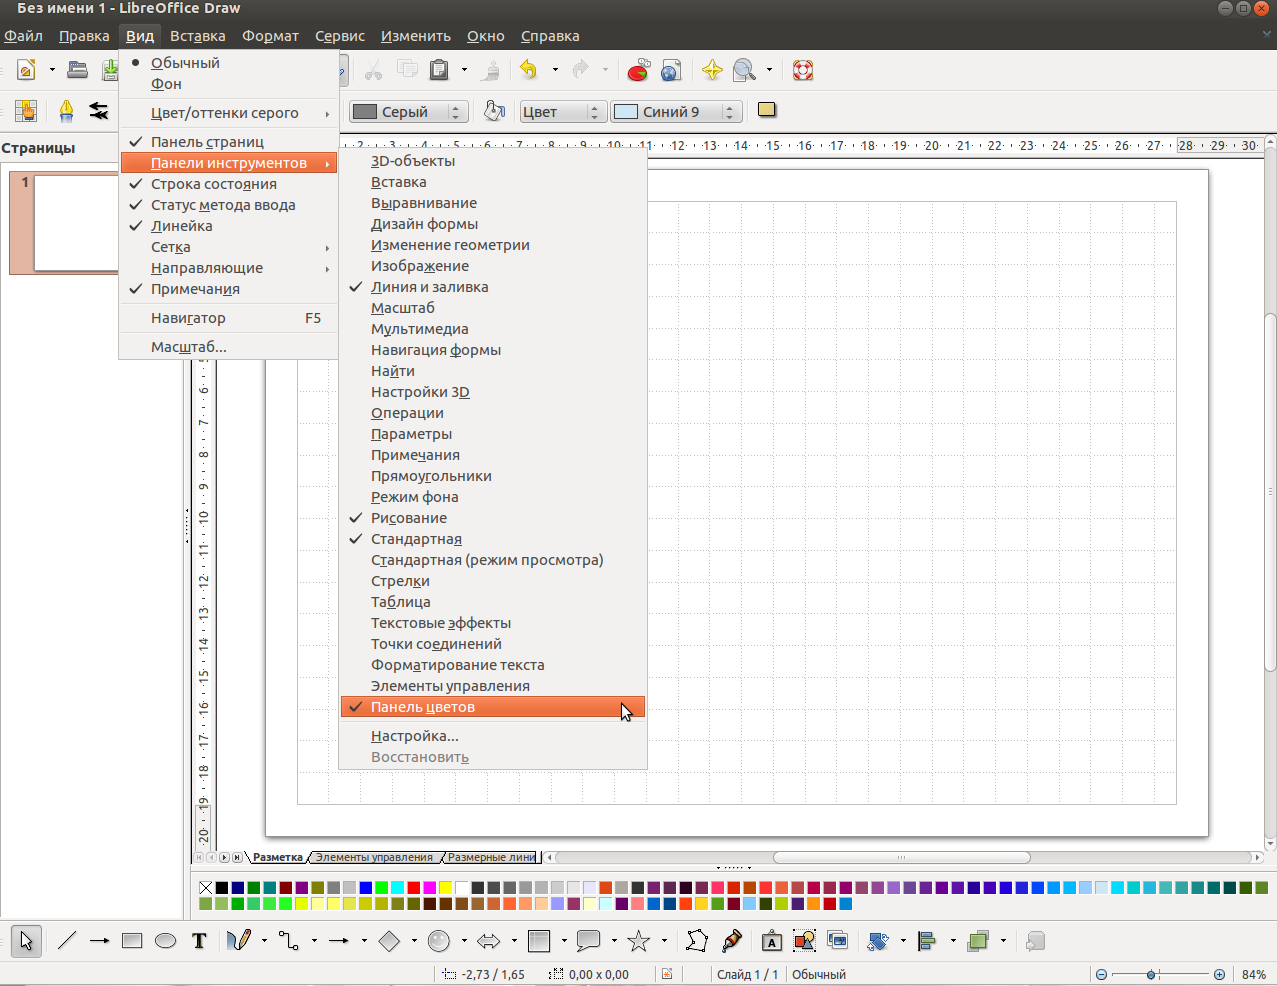The image size is (1277, 986).
Task: Open the Paste options dropdown arrow
Action: (x=464, y=70)
